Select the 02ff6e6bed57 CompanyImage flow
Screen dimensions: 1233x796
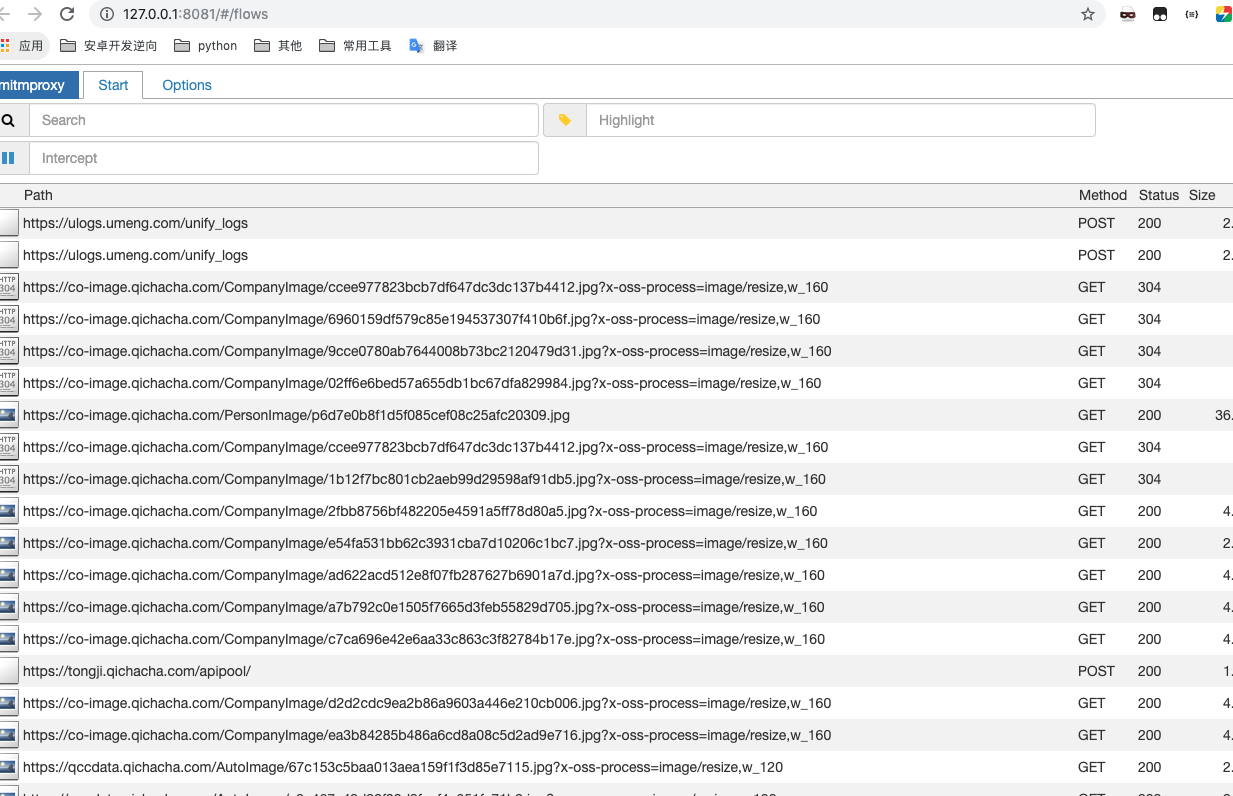[x=616, y=383]
